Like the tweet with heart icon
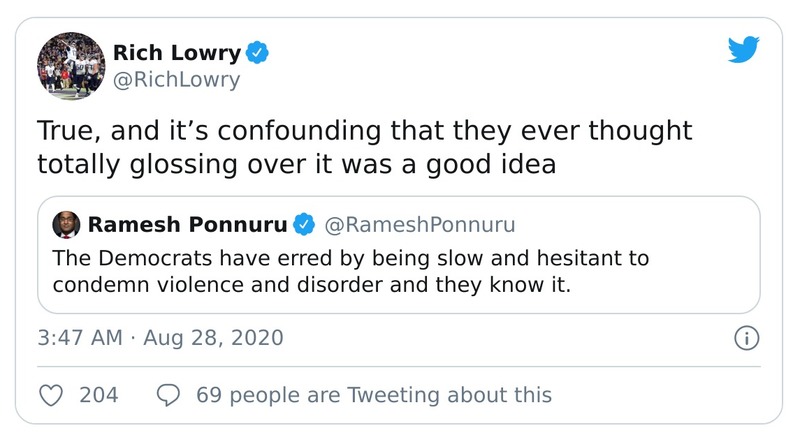The image size is (800, 442). coord(52,395)
